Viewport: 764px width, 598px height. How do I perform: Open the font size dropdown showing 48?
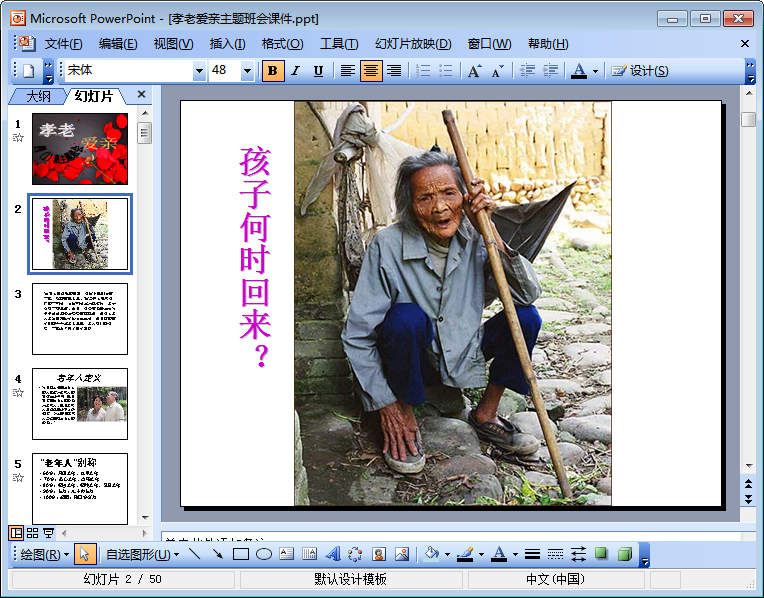click(248, 71)
